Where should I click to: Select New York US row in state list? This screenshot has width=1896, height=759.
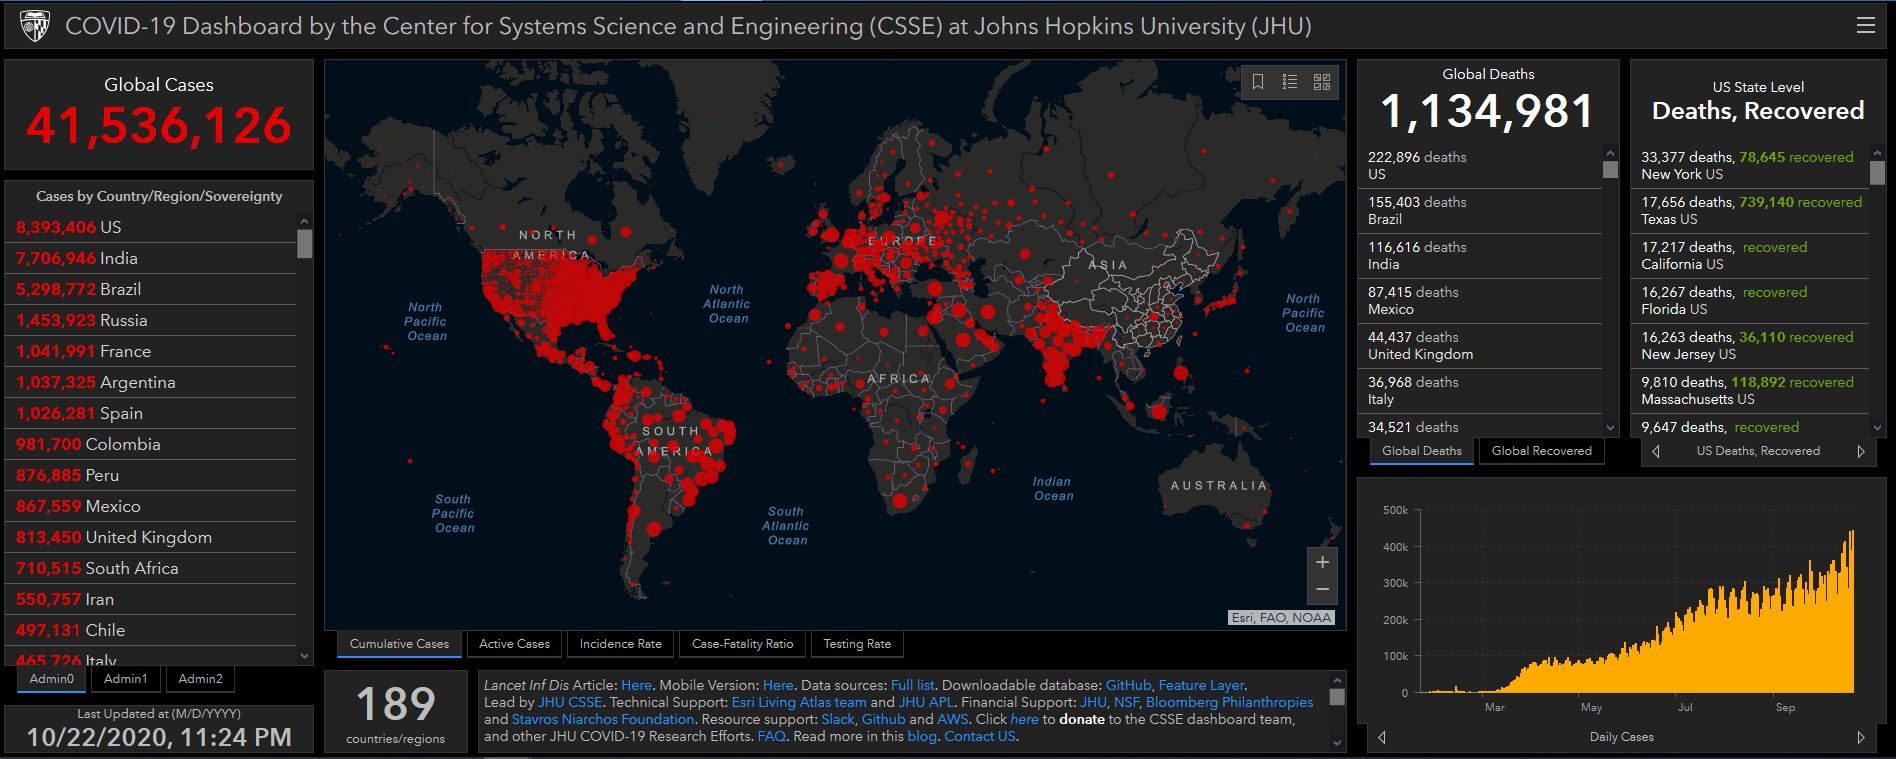pyautogui.click(x=1750, y=165)
